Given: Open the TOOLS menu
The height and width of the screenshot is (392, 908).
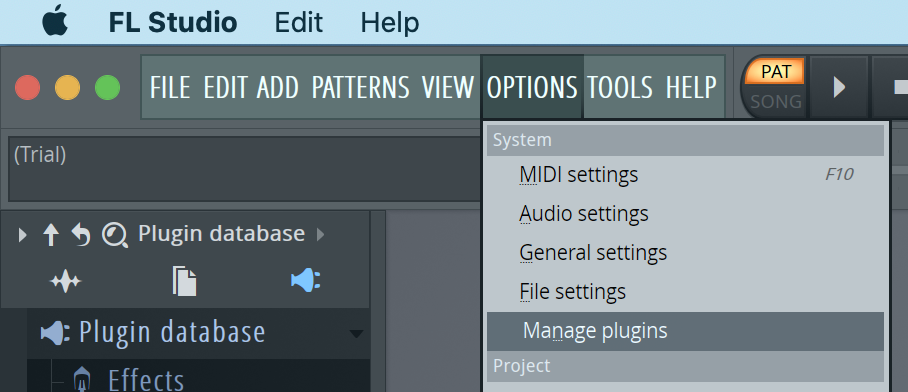Looking at the screenshot, I should (620, 87).
